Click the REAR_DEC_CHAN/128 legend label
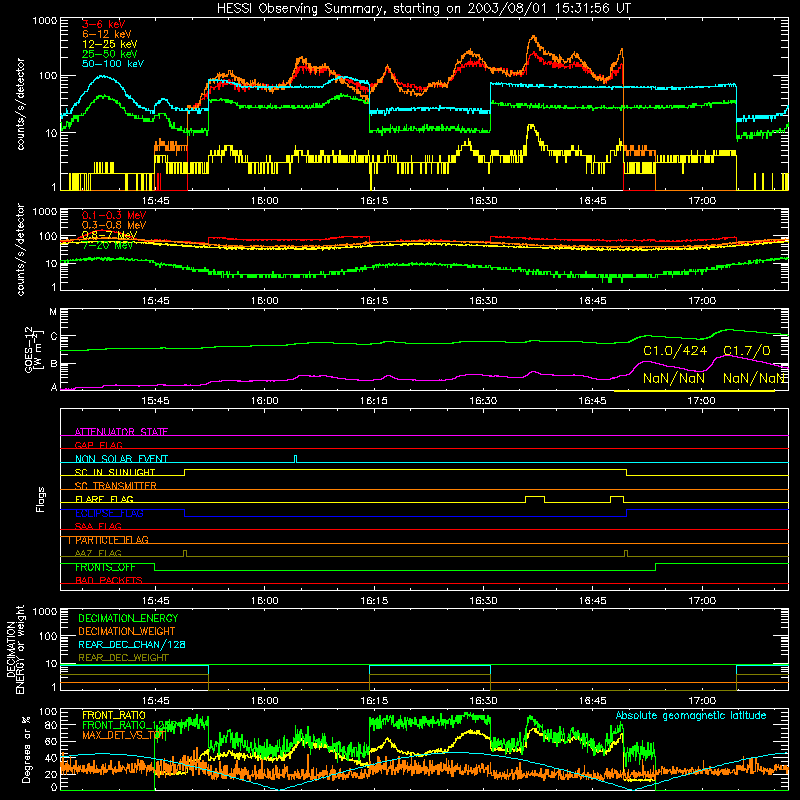The height and width of the screenshot is (800, 800). (x=132, y=644)
